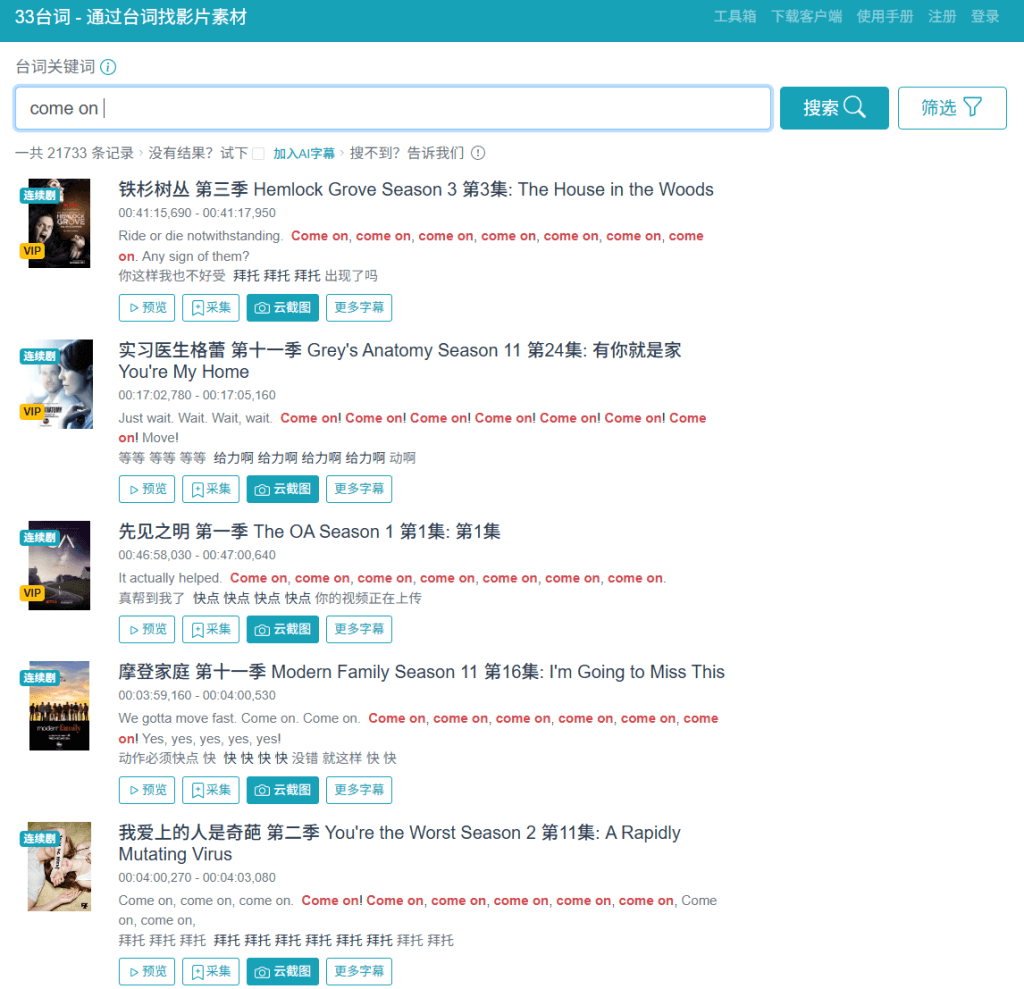
Task: Click the 登录 login link
Action: click(985, 16)
